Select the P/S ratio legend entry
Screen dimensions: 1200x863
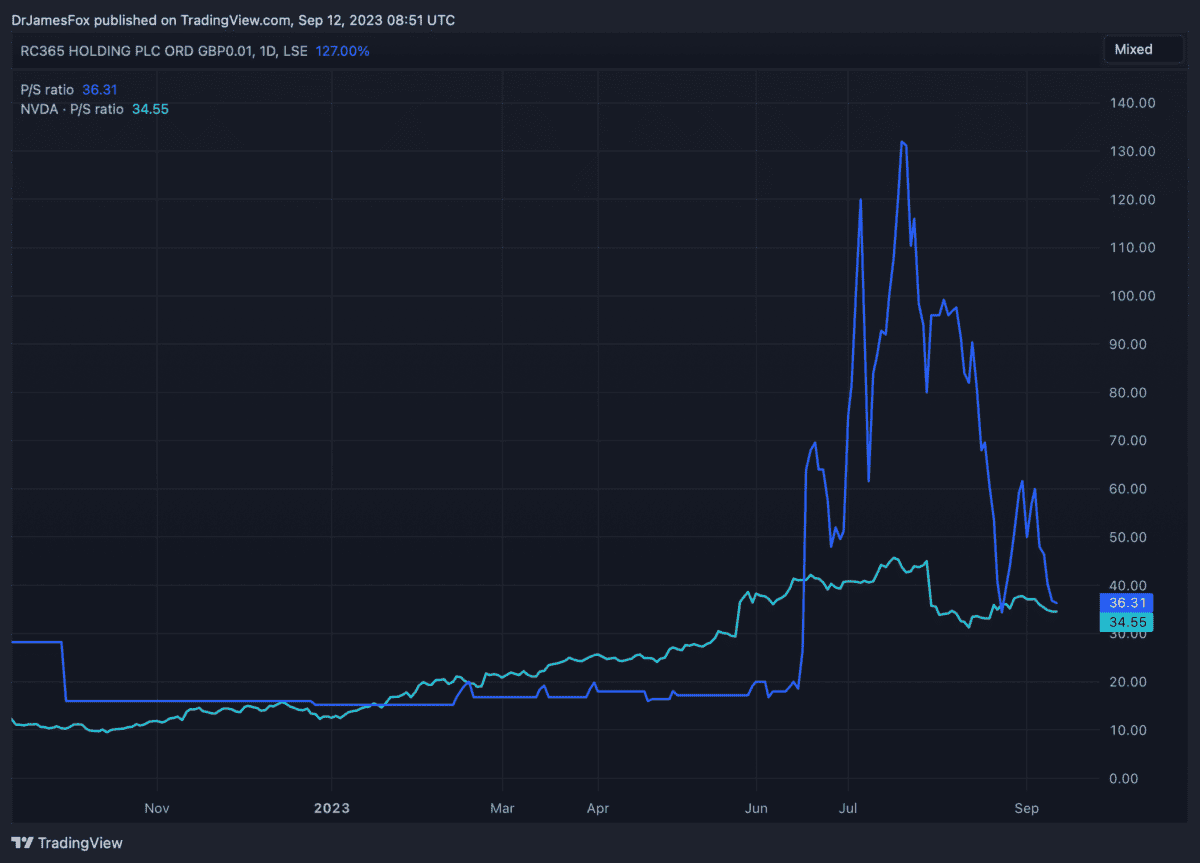(x=47, y=89)
